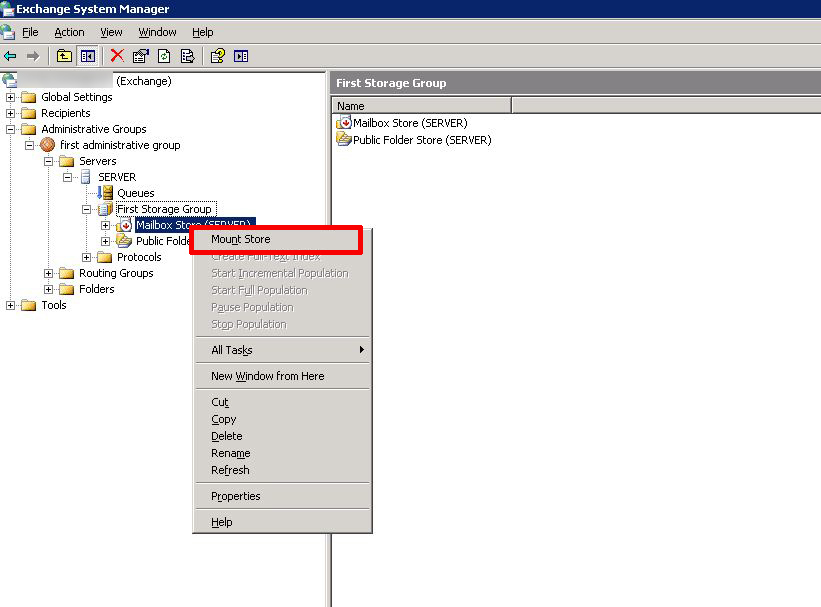Click the Forward arrow in the toolbar
821x607 pixels.
[32, 56]
